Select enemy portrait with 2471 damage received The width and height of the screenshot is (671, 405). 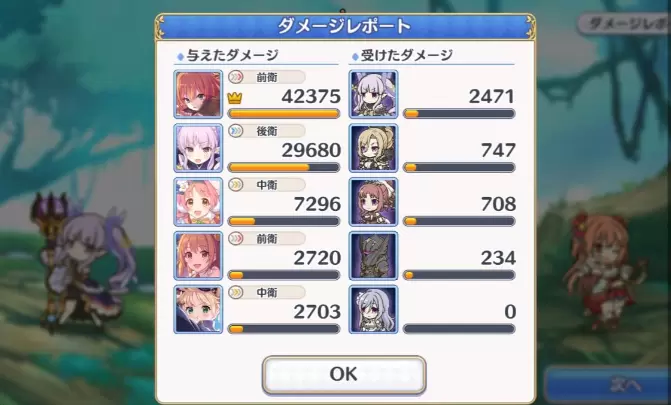(x=373, y=94)
